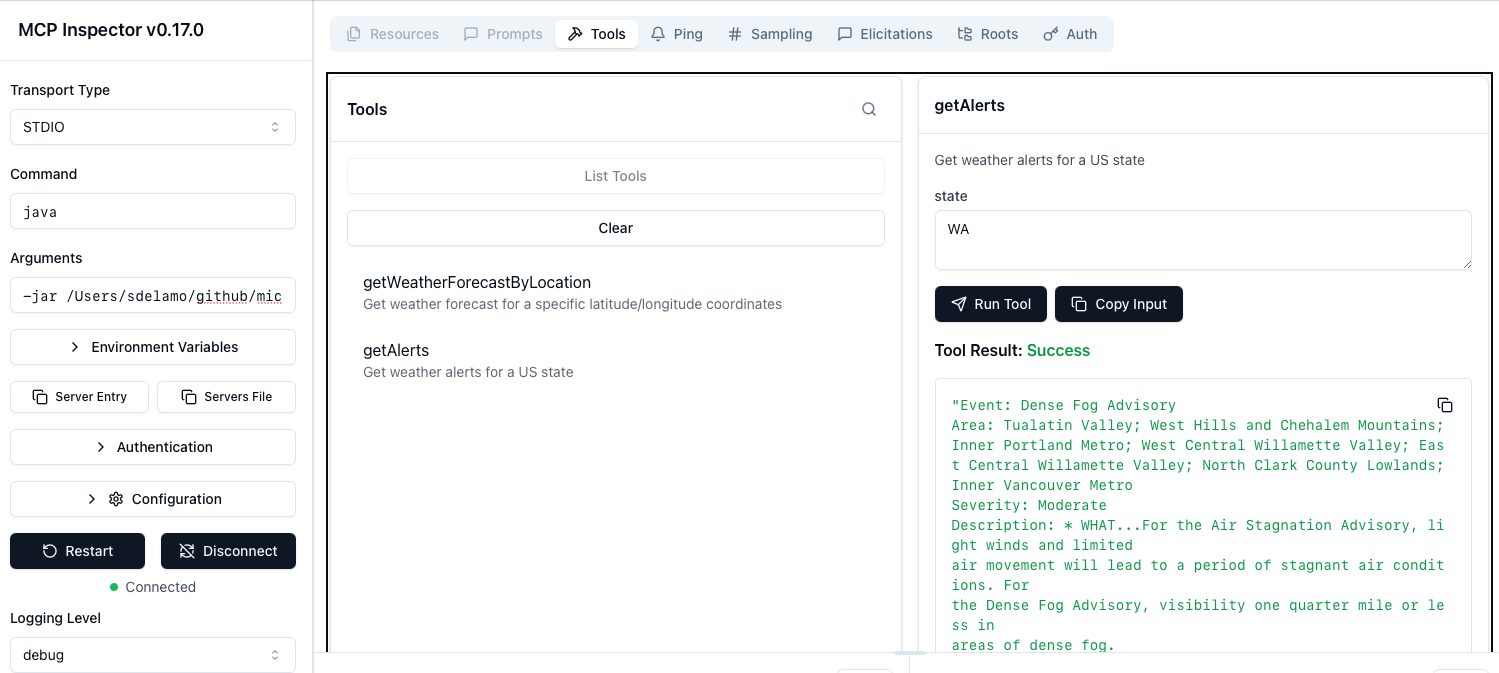Expand the Configuration section
The height and width of the screenshot is (673, 1499).
click(153, 499)
